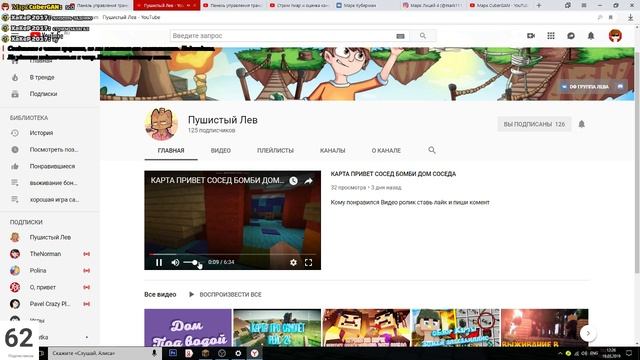Open the Дом Под водой video thumbnail
Screen dimensions: 640x360
pos(188,328)
